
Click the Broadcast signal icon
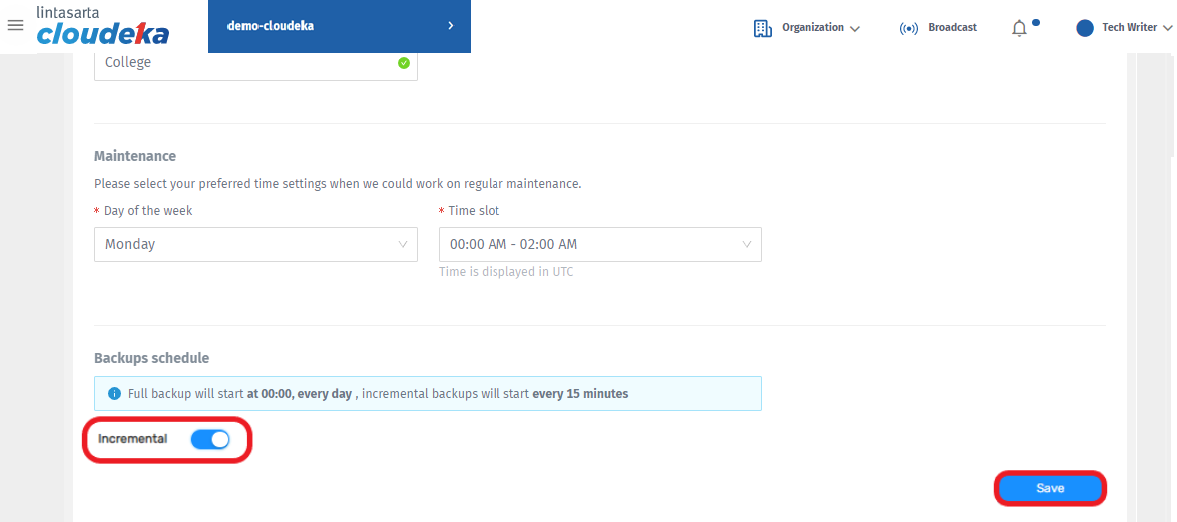tap(909, 28)
